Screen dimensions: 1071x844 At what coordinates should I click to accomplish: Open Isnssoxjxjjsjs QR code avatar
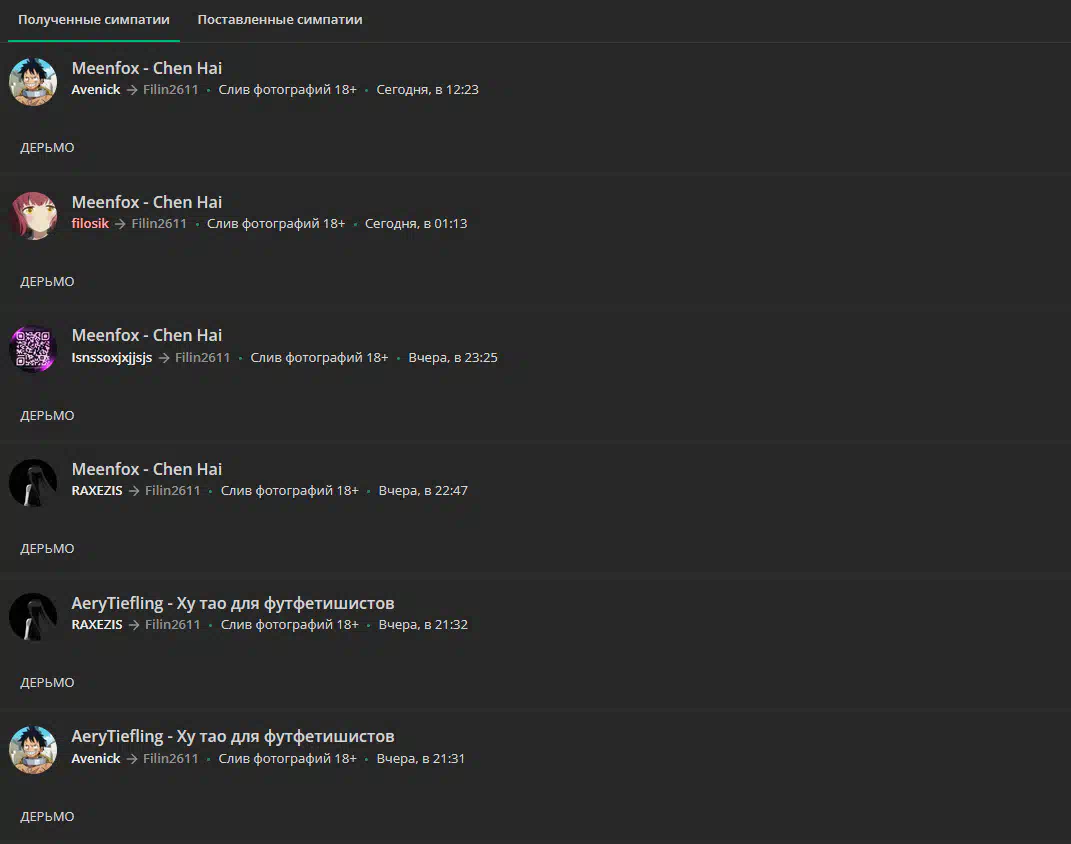click(33, 349)
